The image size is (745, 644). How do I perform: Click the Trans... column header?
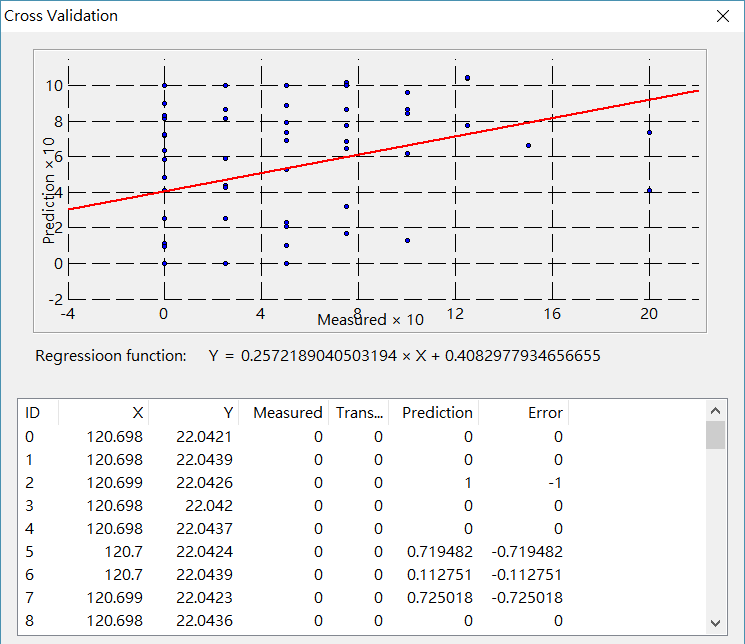359,413
